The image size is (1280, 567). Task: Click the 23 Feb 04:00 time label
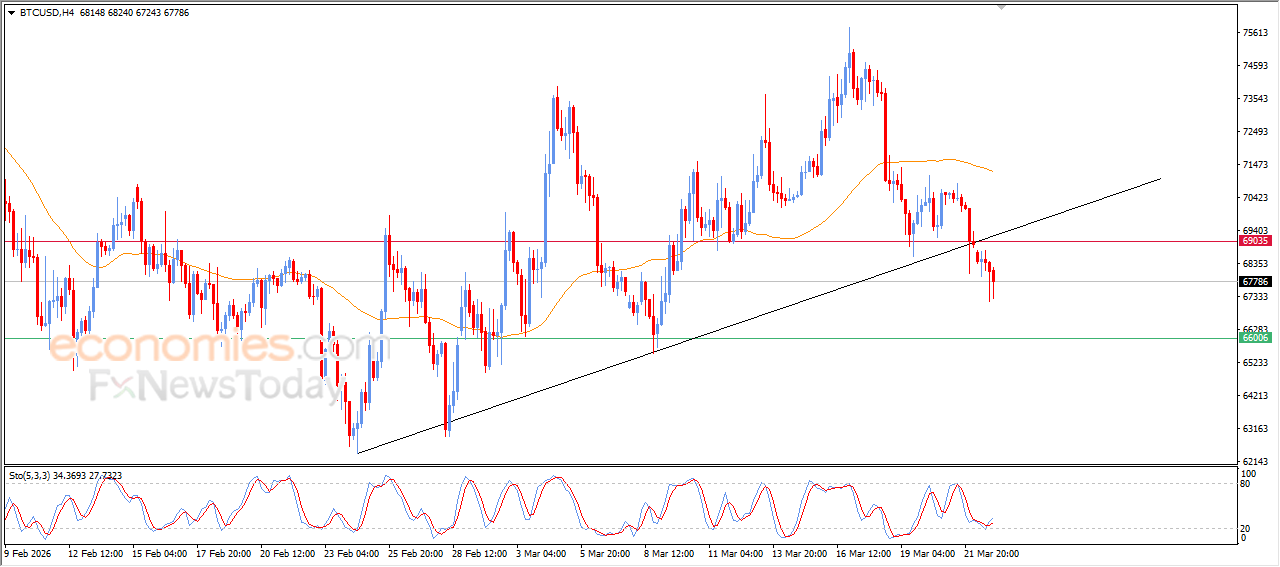coord(352,553)
